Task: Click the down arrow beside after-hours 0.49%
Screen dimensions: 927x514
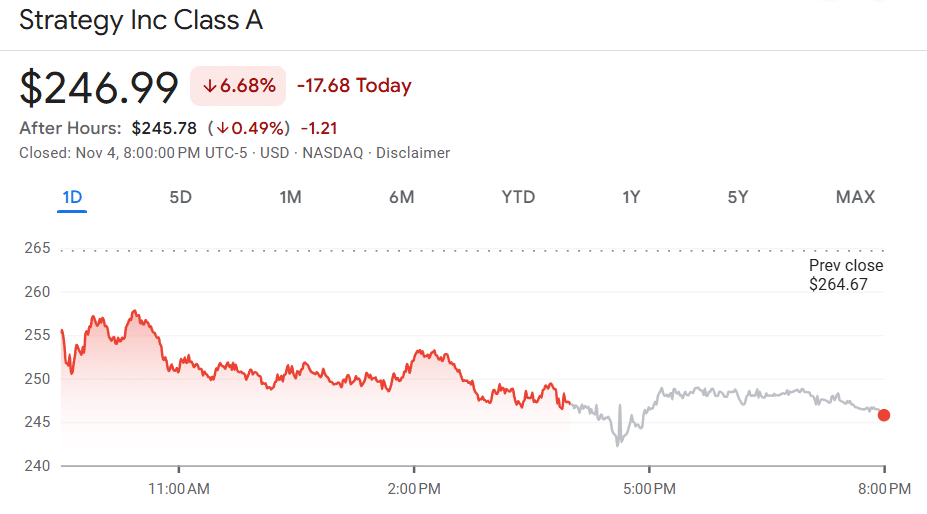Action: pyautogui.click(x=221, y=128)
